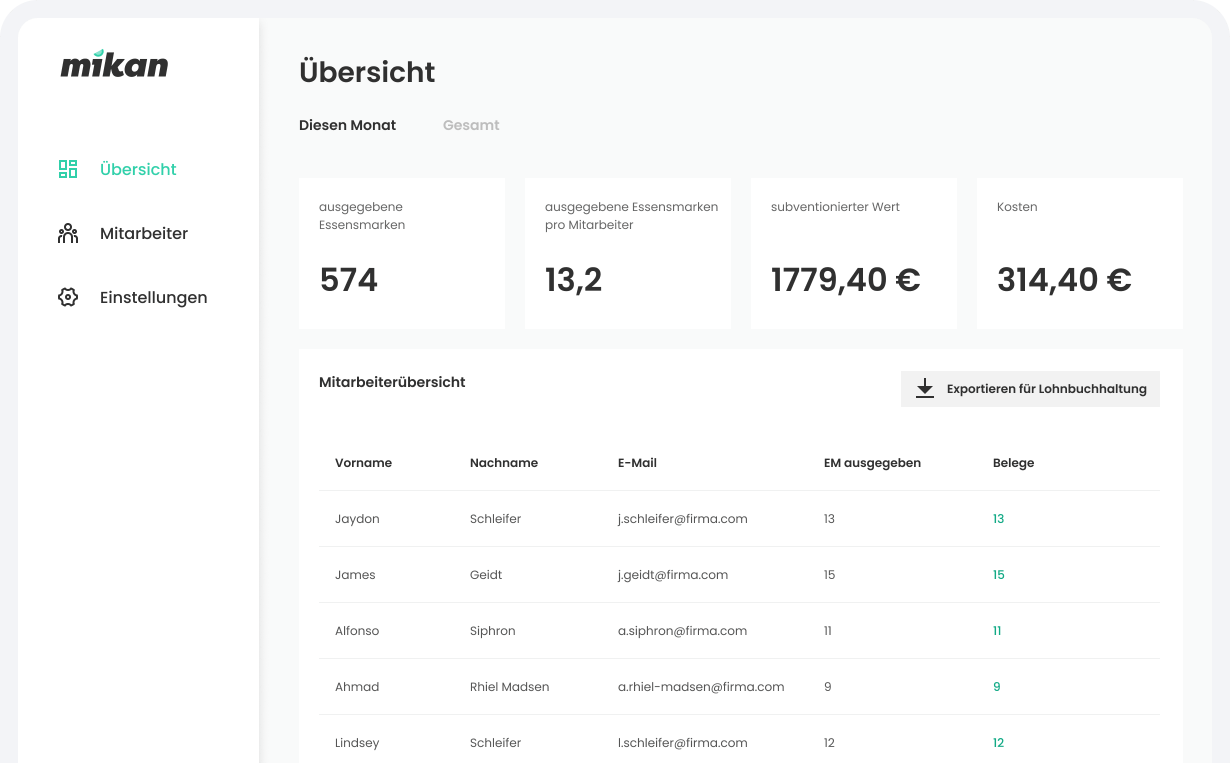Image resolution: width=1230 pixels, height=763 pixels.
Task: Click the mikan logo
Action: pyautogui.click(x=114, y=64)
